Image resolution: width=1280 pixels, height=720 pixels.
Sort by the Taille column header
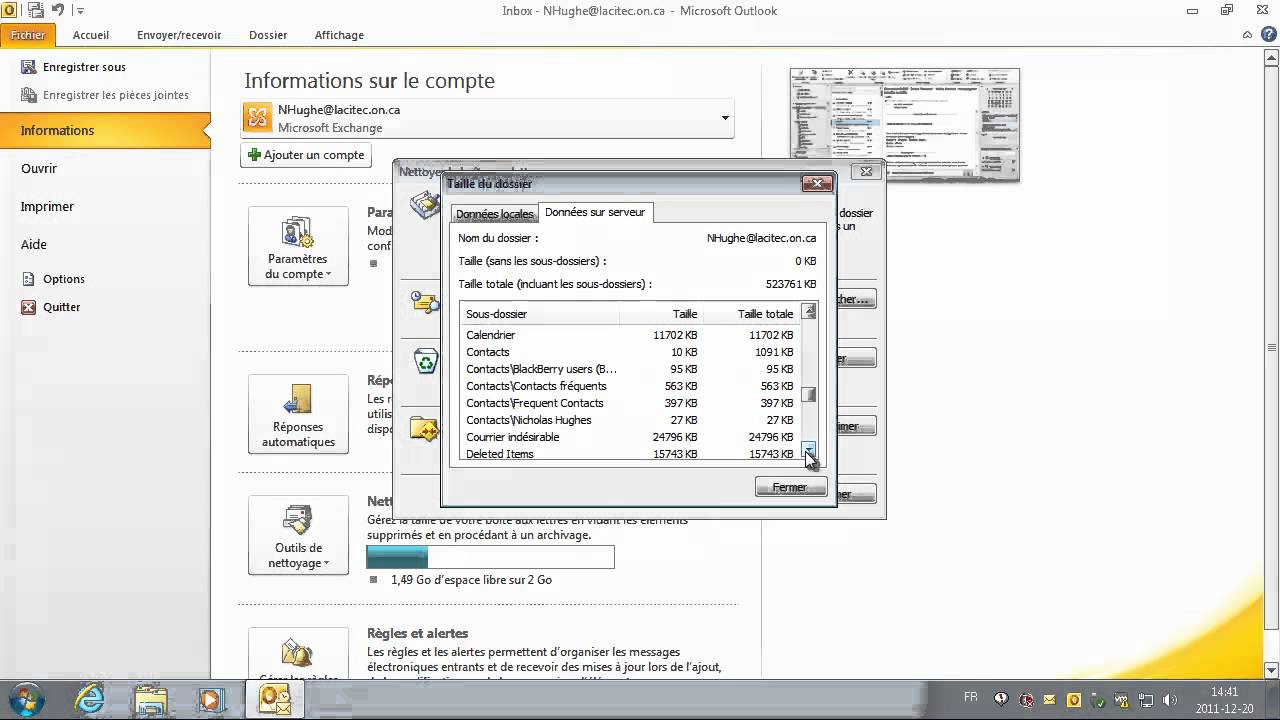(660, 314)
